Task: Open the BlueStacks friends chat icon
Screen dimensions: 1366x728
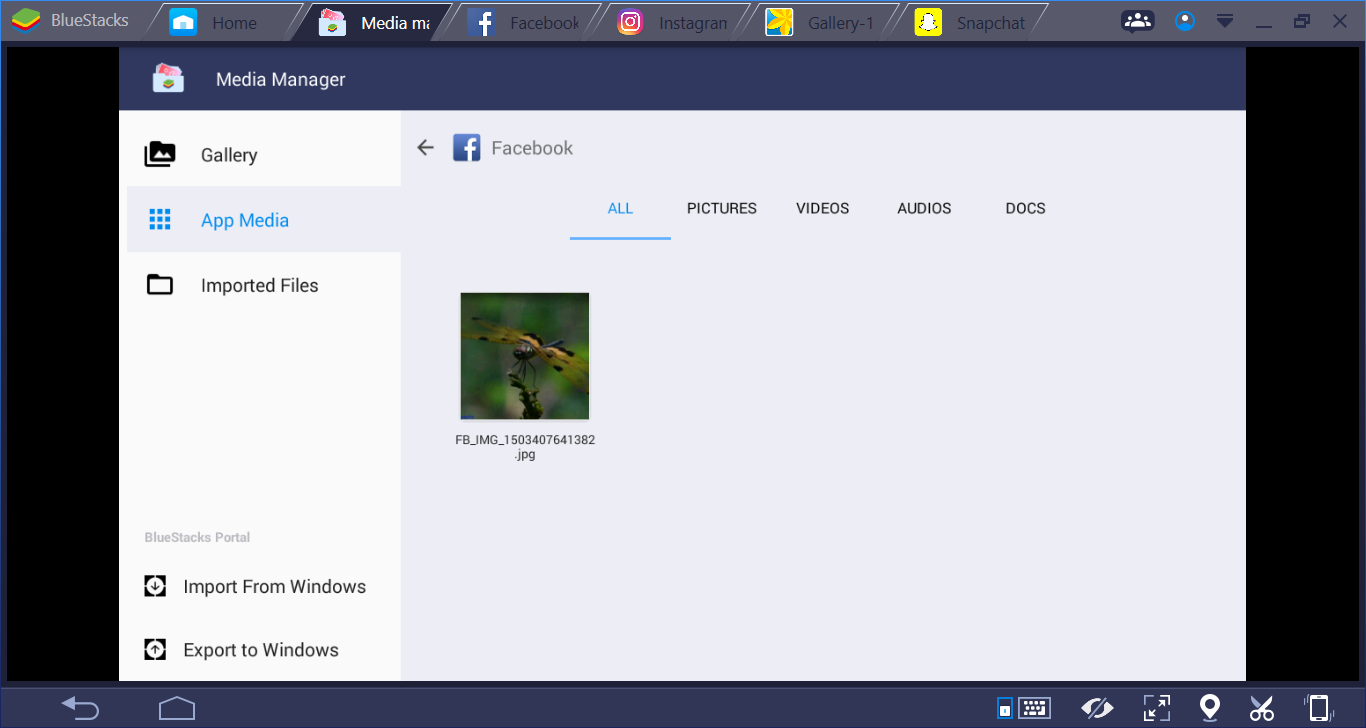Action: click(x=1137, y=21)
